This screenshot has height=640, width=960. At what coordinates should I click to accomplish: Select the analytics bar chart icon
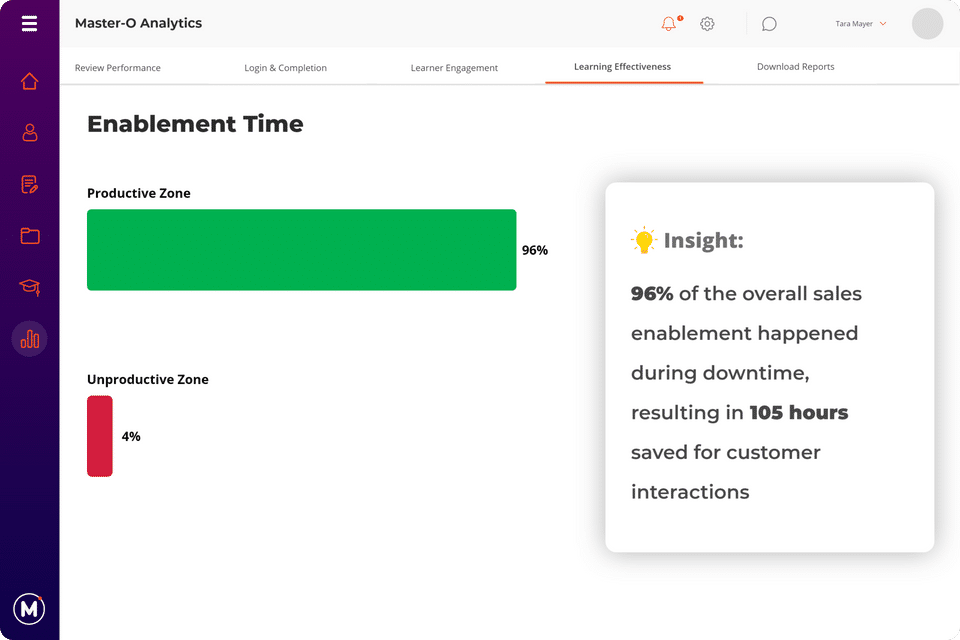click(29, 339)
